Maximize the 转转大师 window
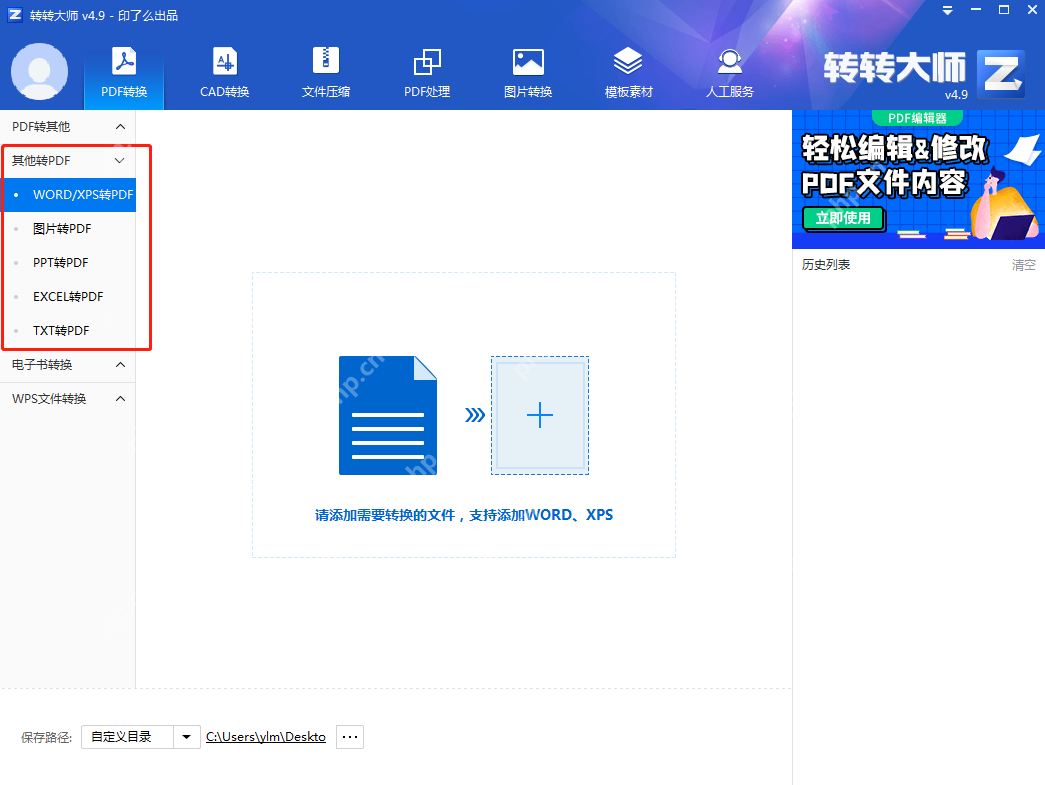This screenshot has height=785, width=1045. click(x=1004, y=10)
